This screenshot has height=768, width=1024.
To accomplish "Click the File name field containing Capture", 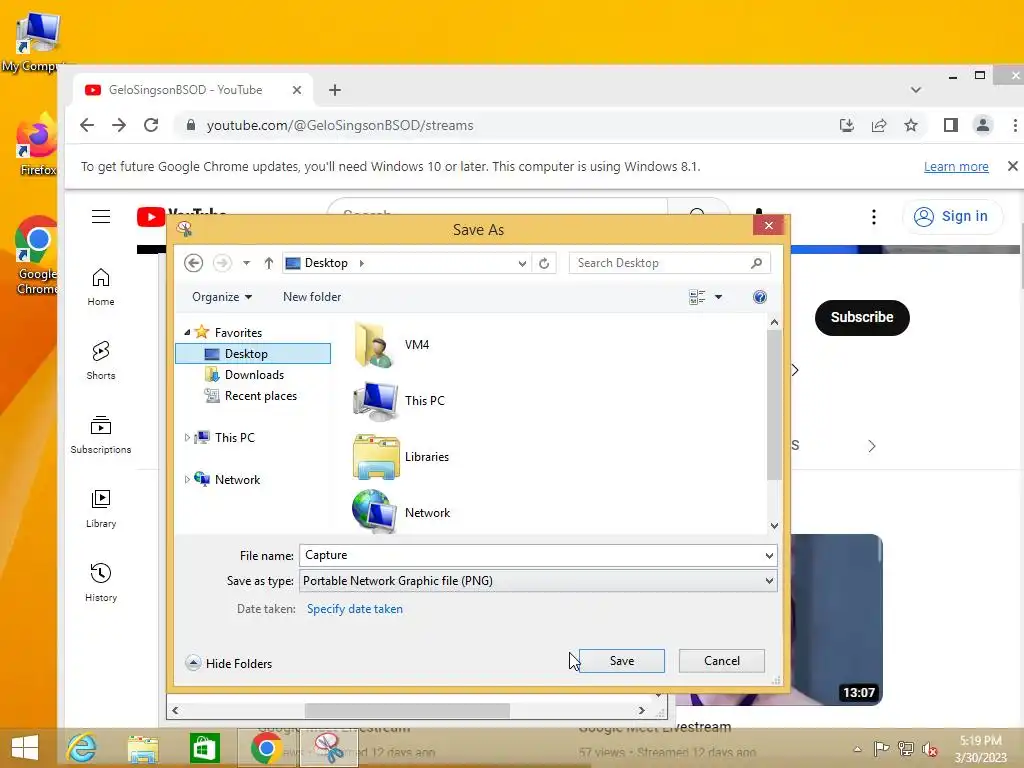I will pyautogui.click(x=530, y=555).
